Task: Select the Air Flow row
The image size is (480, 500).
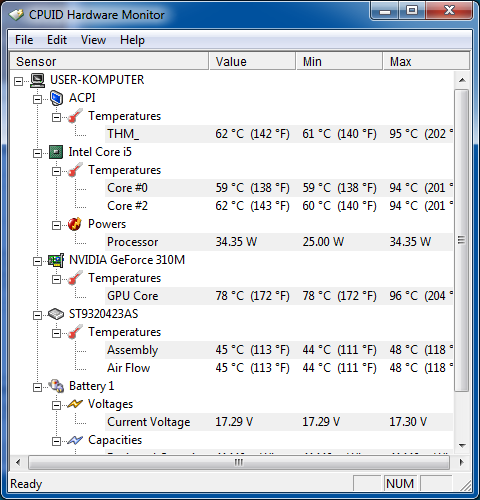Action: click(x=279, y=368)
